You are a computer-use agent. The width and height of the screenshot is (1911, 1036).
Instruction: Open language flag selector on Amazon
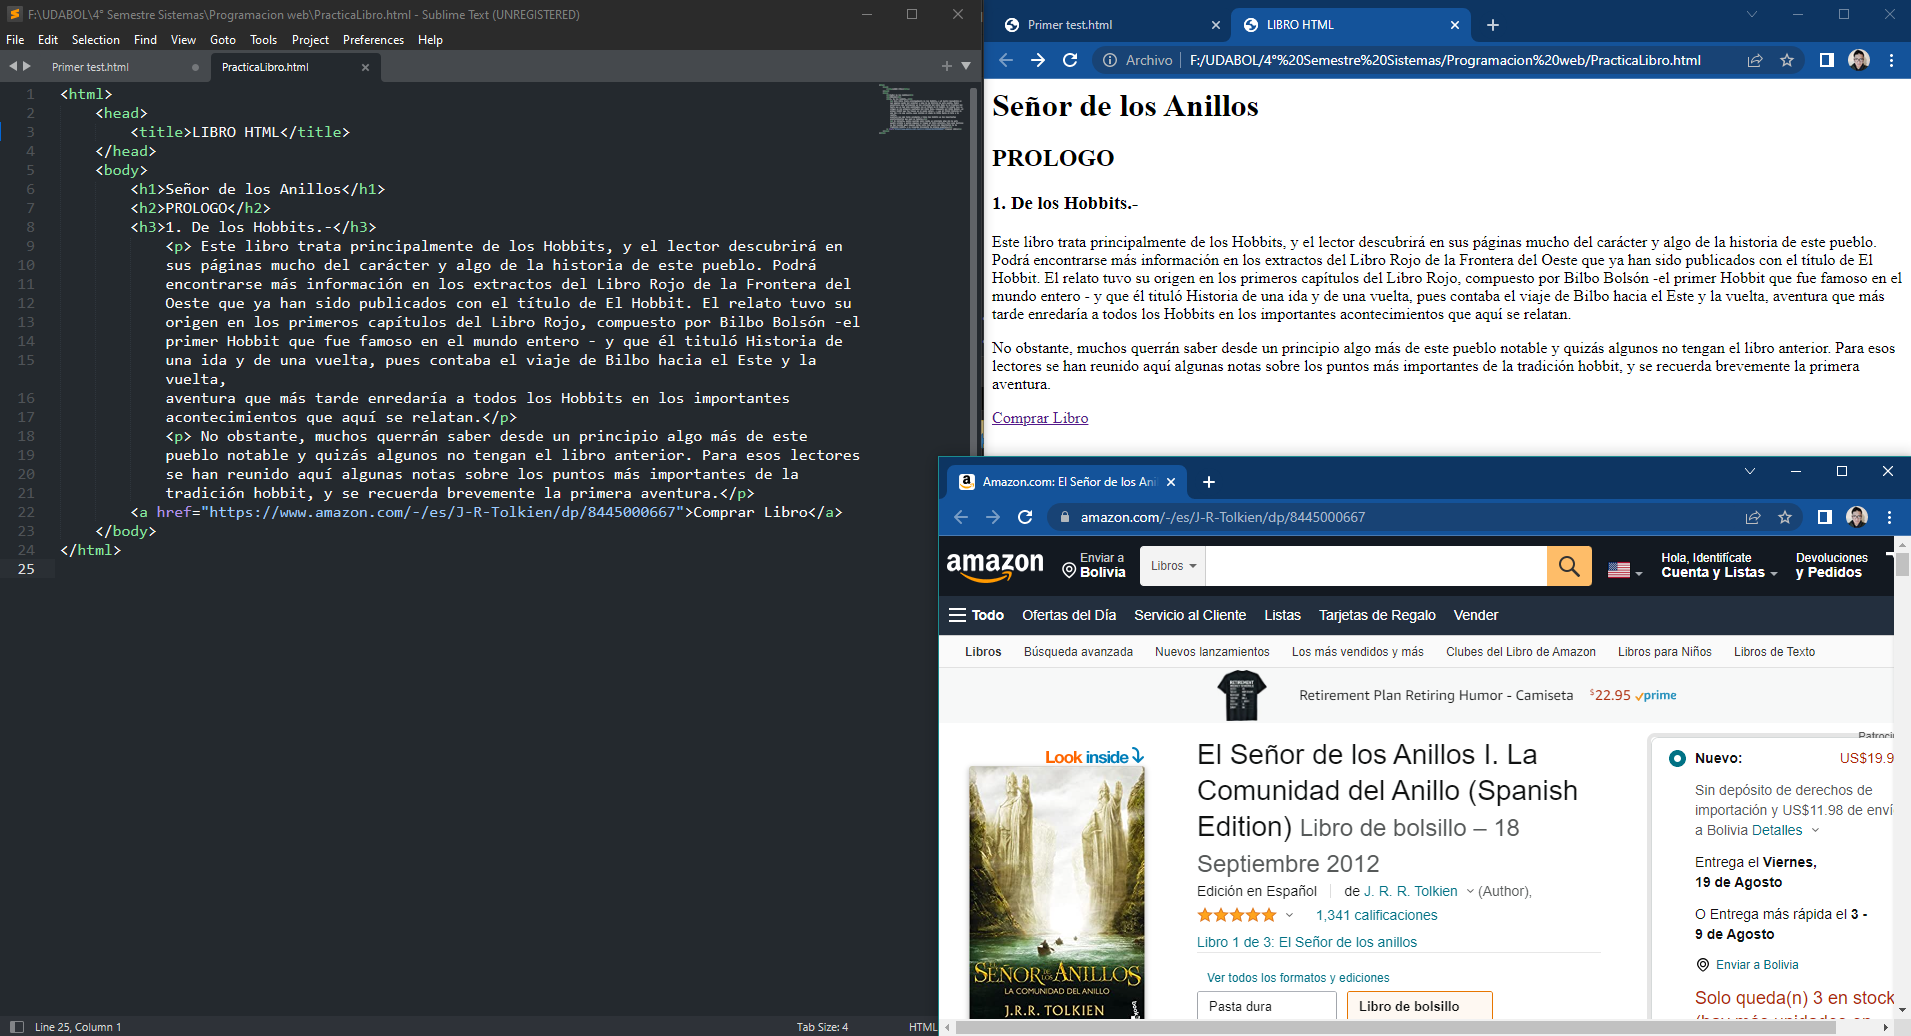1625,570
